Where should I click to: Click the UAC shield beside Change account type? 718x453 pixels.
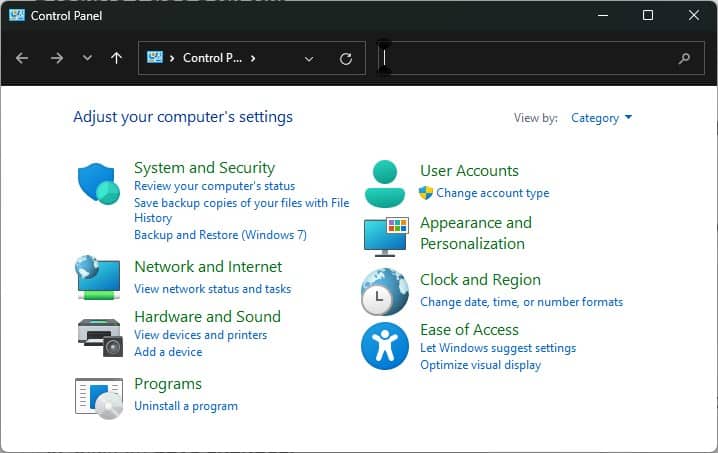pos(425,193)
